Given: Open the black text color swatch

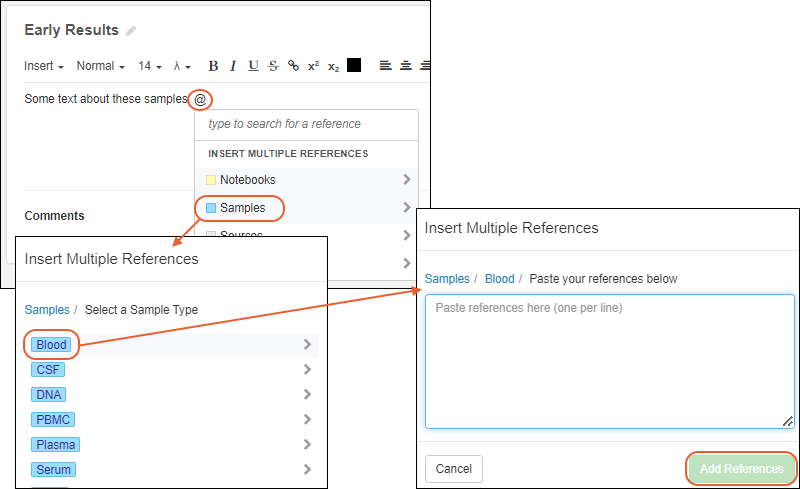Looking at the screenshot, I should (354, 66).
